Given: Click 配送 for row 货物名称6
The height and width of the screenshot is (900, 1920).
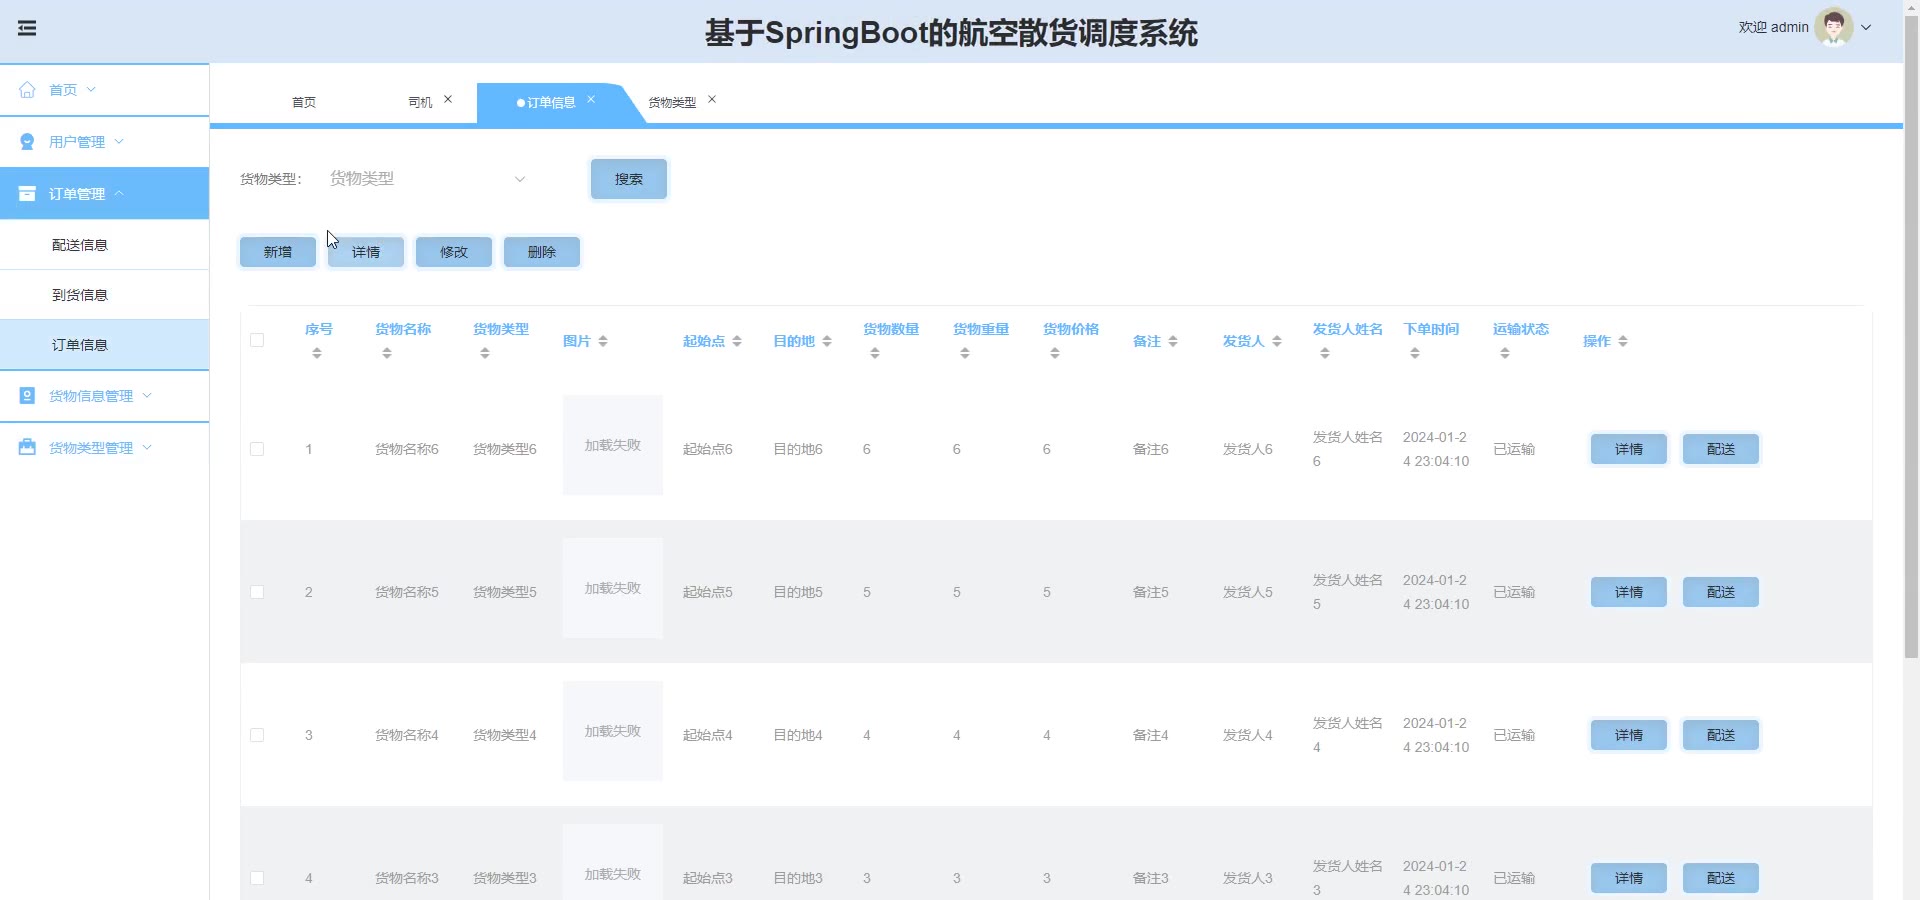Looking at the screenshot, I should [x=1721, y=449].
